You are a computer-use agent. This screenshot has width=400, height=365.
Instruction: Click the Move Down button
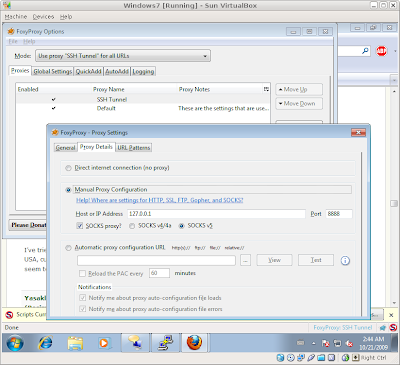click(x=299, y=104)
